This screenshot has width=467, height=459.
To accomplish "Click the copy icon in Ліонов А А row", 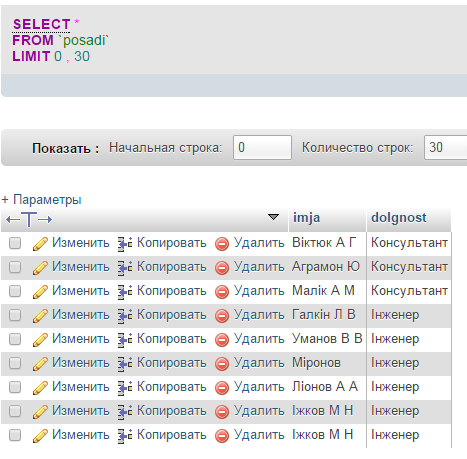I will coord(125,388).
